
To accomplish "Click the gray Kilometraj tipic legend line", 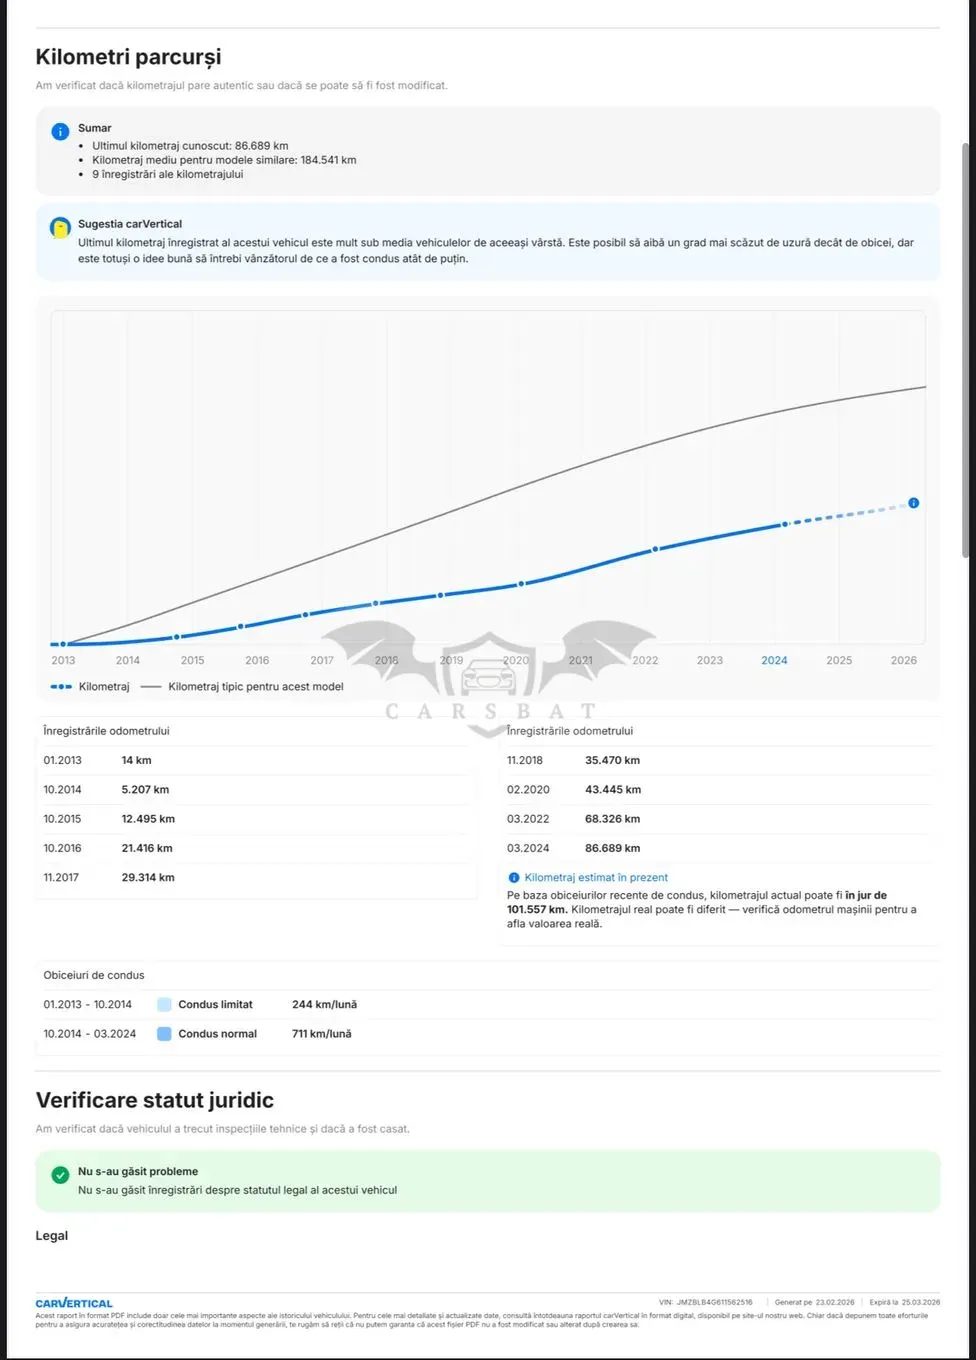I will (x=151, y=687).
